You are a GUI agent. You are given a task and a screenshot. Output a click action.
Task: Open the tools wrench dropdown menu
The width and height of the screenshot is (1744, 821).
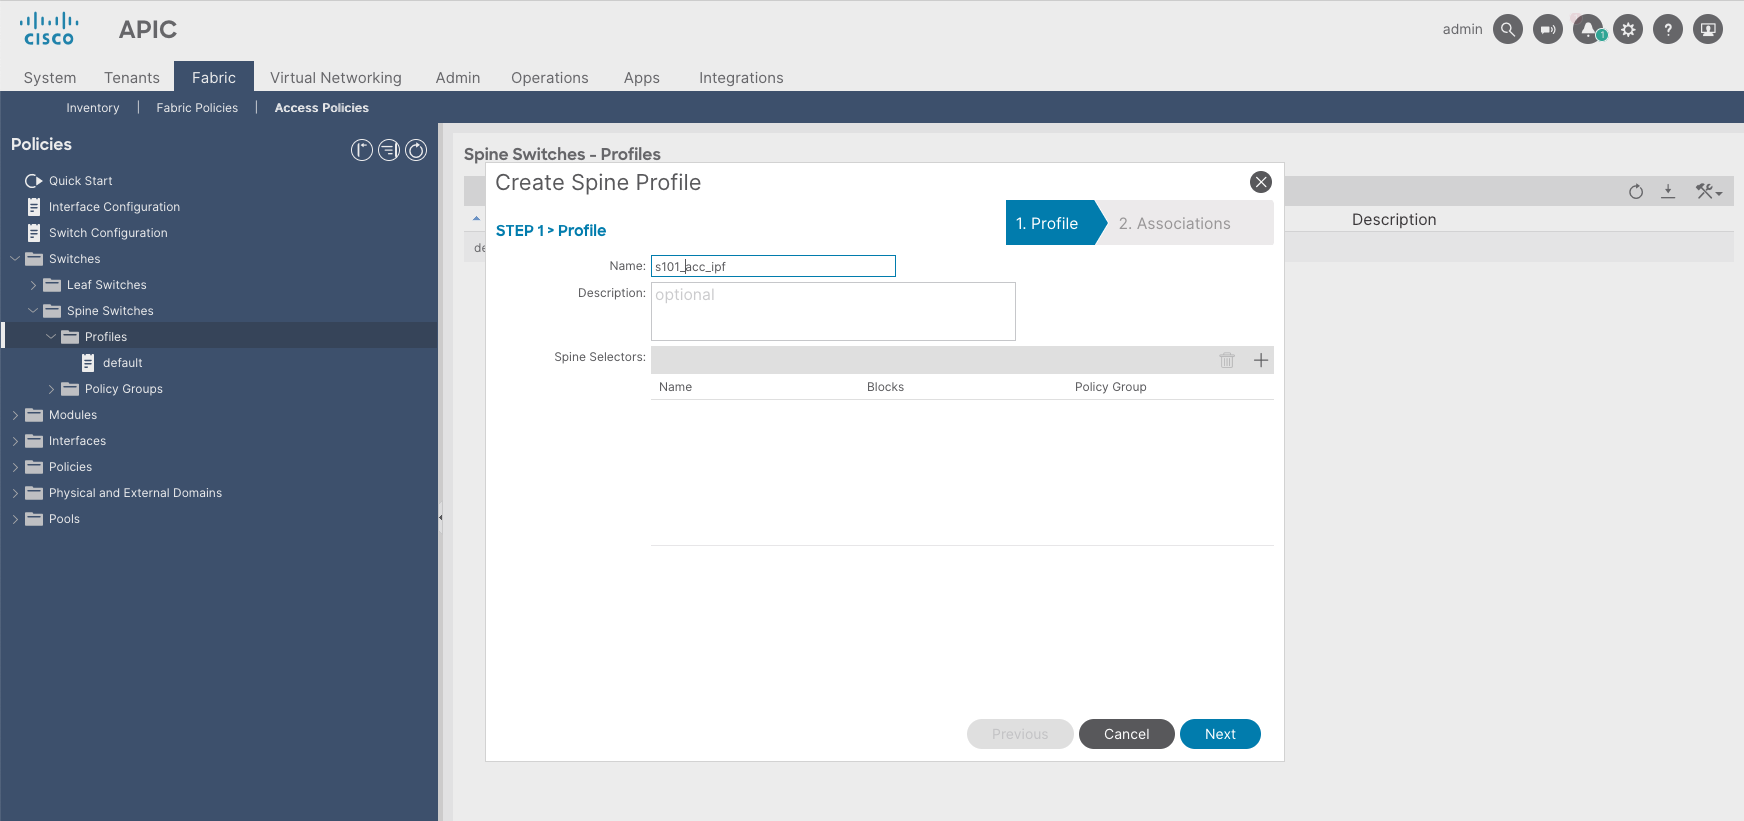1708,191
